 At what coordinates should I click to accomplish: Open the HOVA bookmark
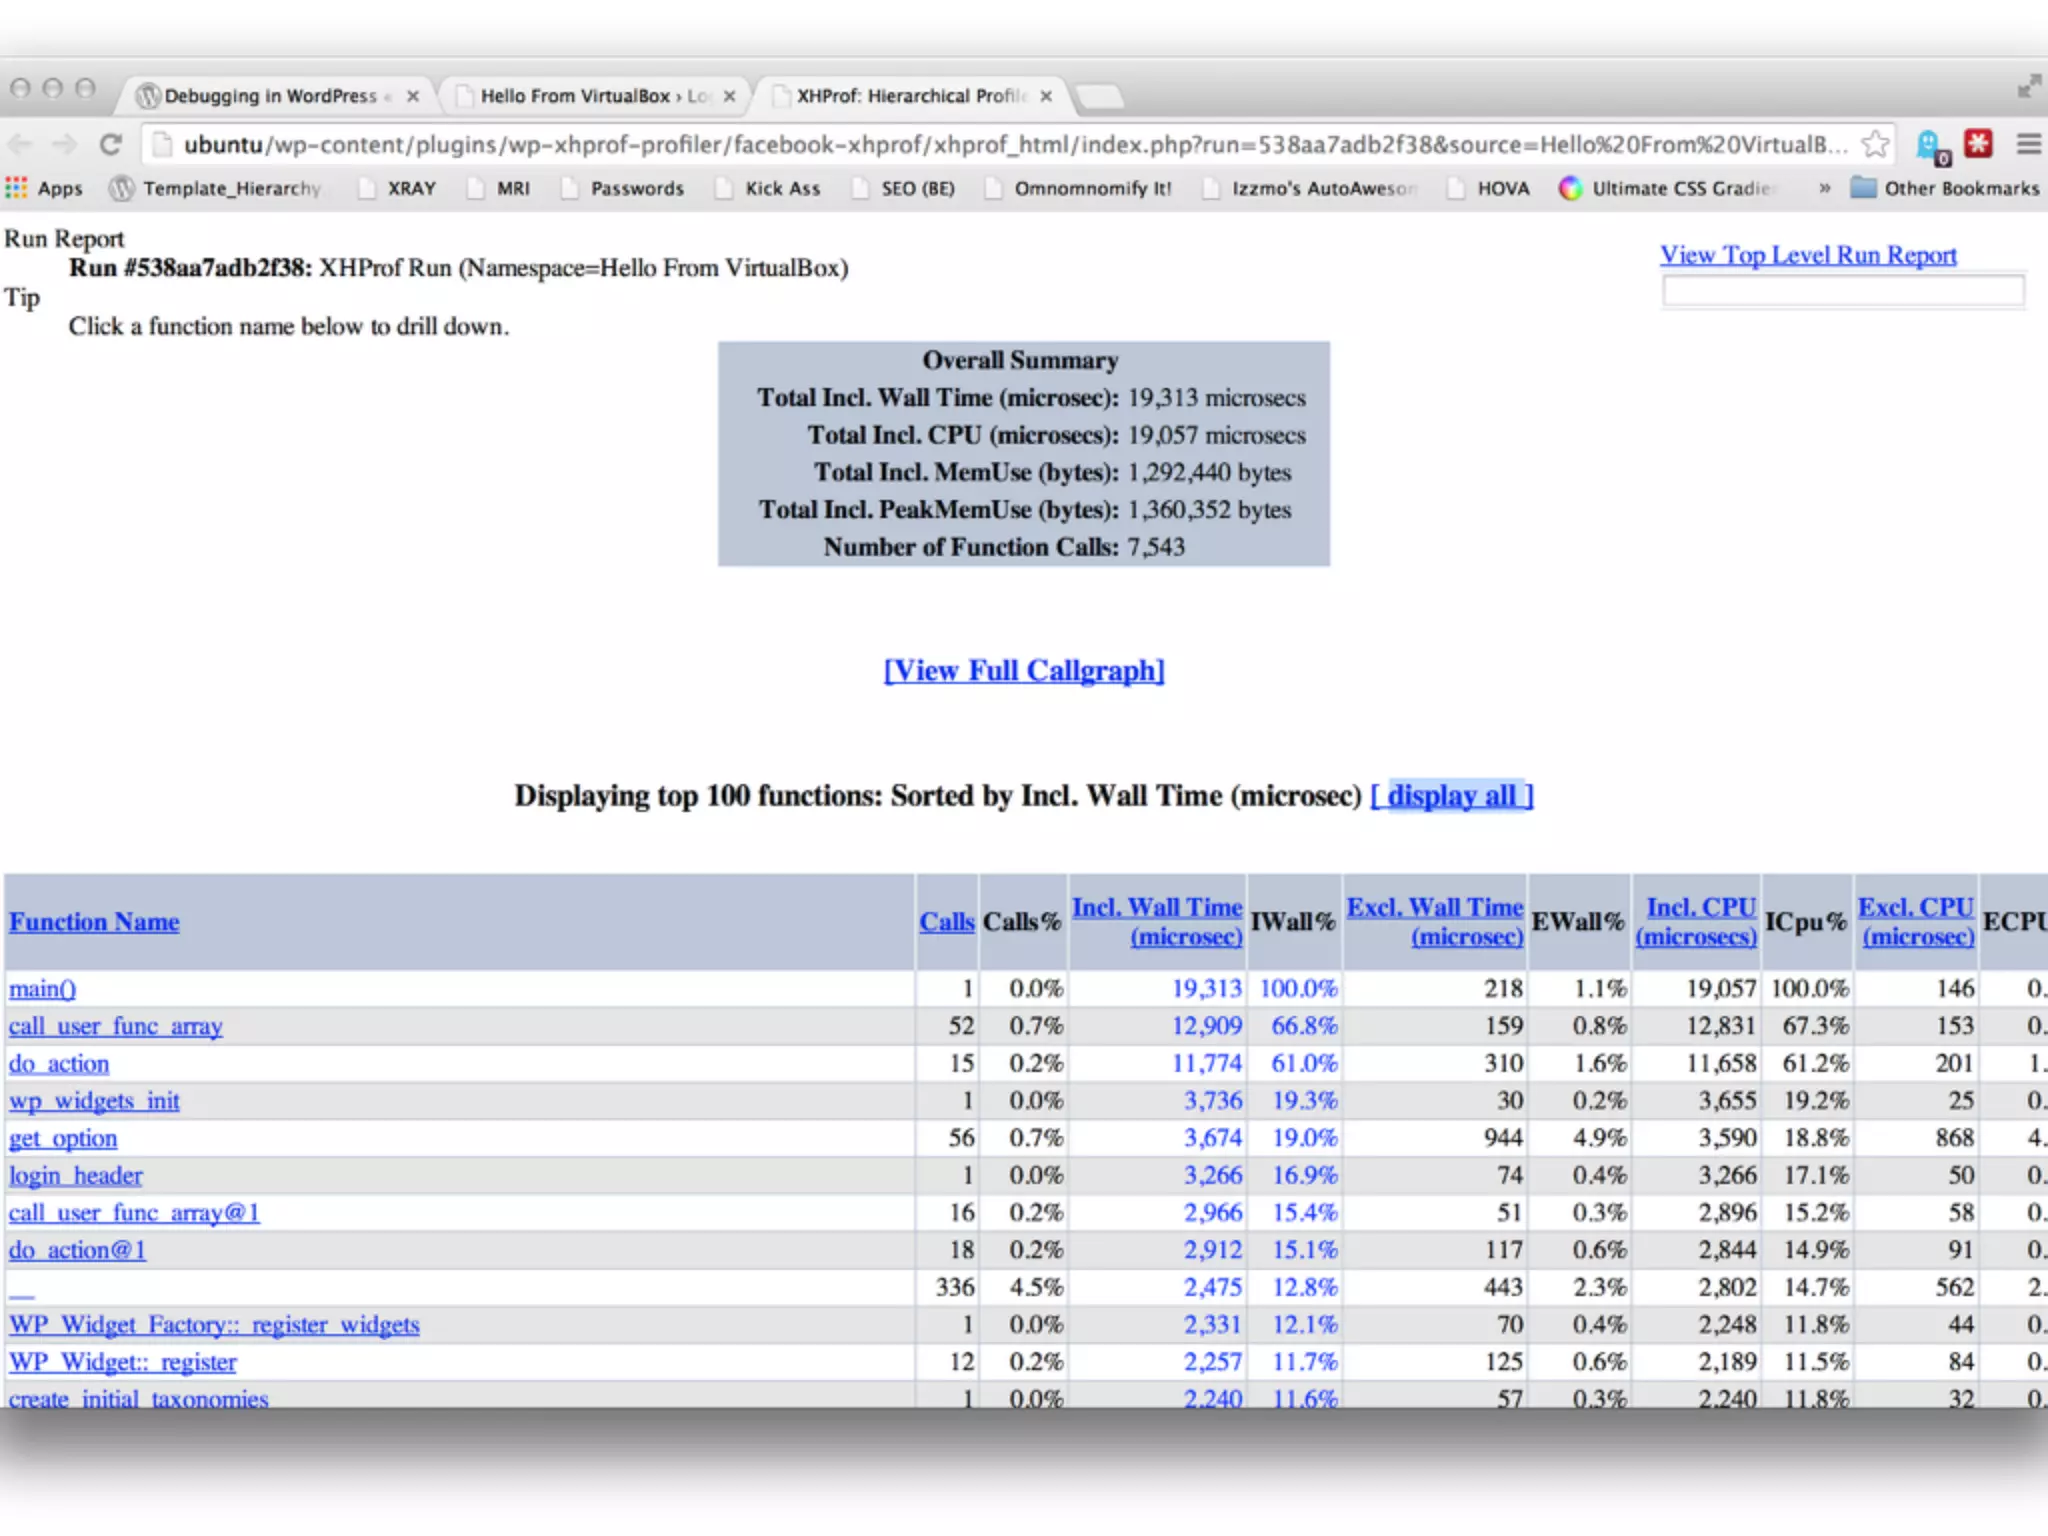(x=1489, y=188)
